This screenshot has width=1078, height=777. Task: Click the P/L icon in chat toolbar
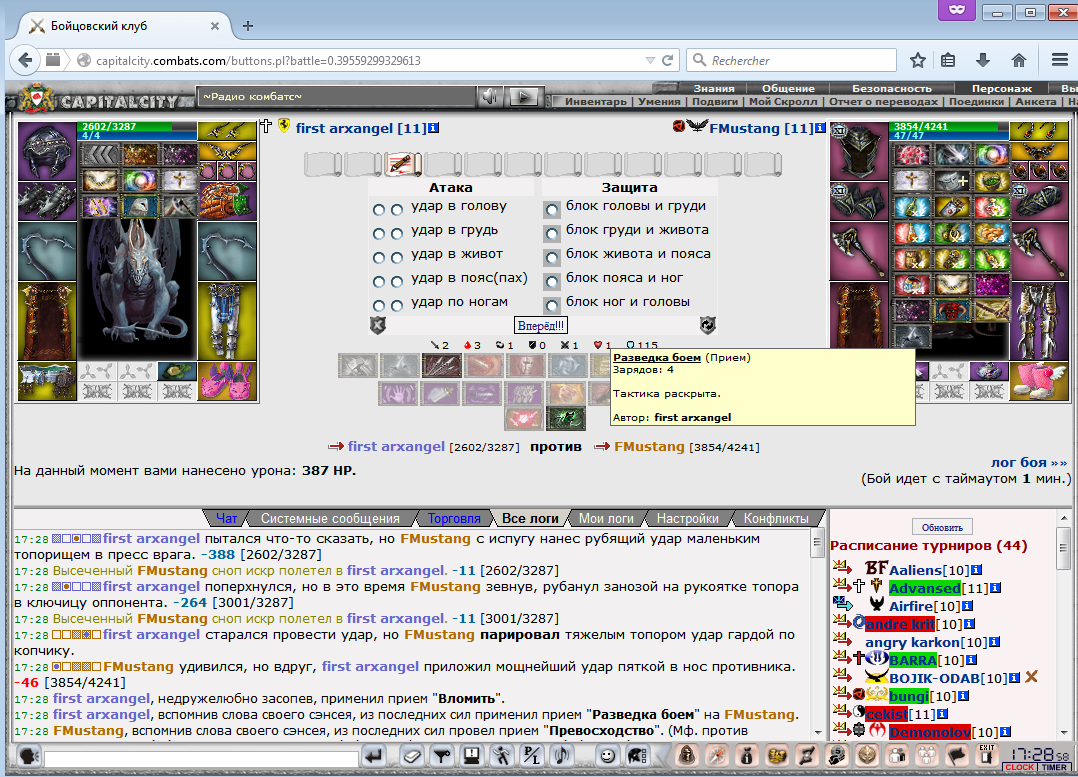tap(531, 756)
